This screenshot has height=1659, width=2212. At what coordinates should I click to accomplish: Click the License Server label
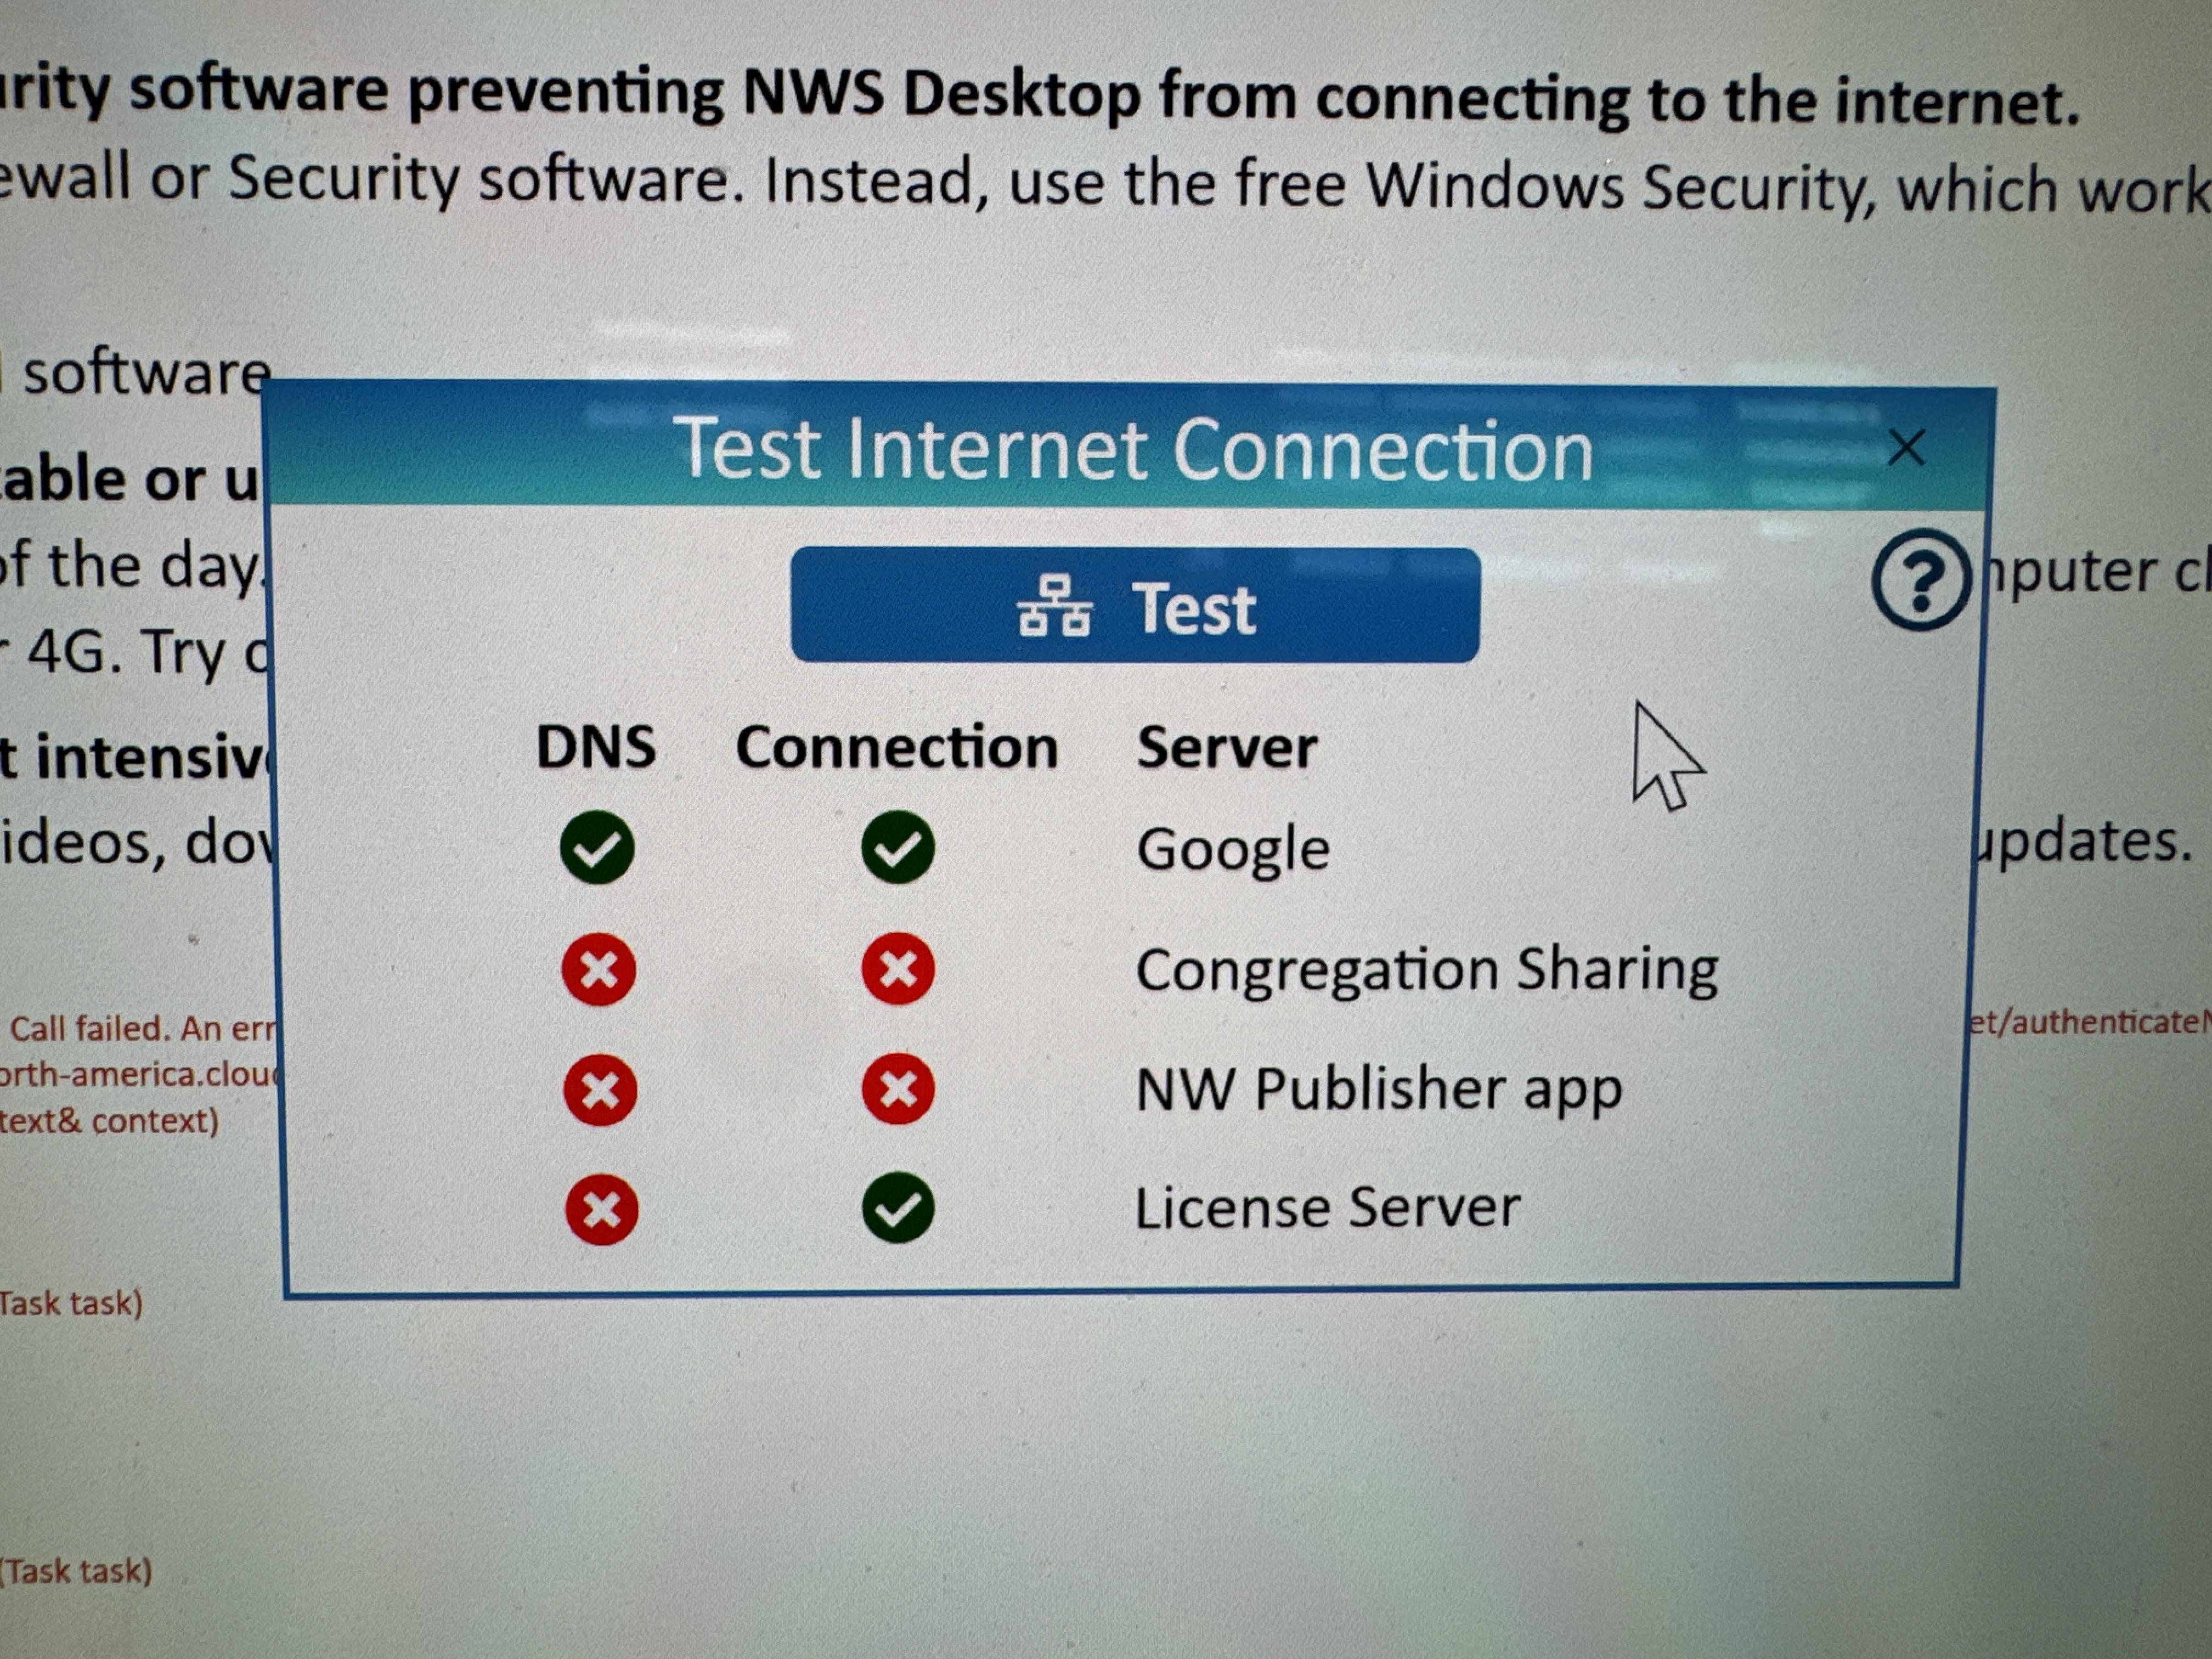[x=1327, y=1208]
